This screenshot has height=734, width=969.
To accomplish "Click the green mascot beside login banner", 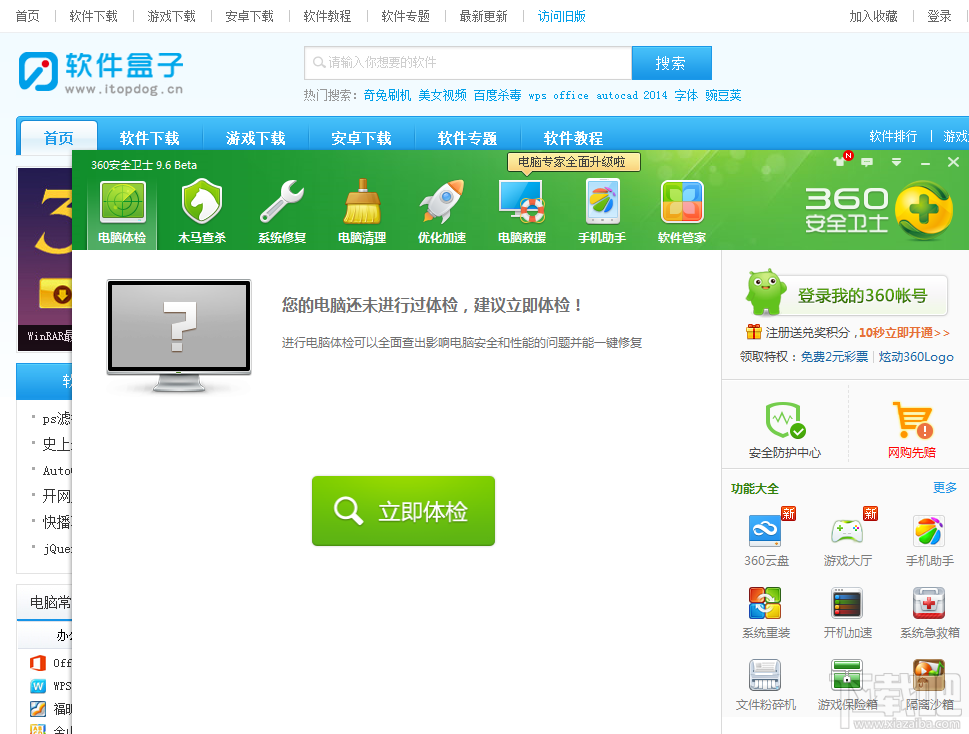I will [765, 292].
